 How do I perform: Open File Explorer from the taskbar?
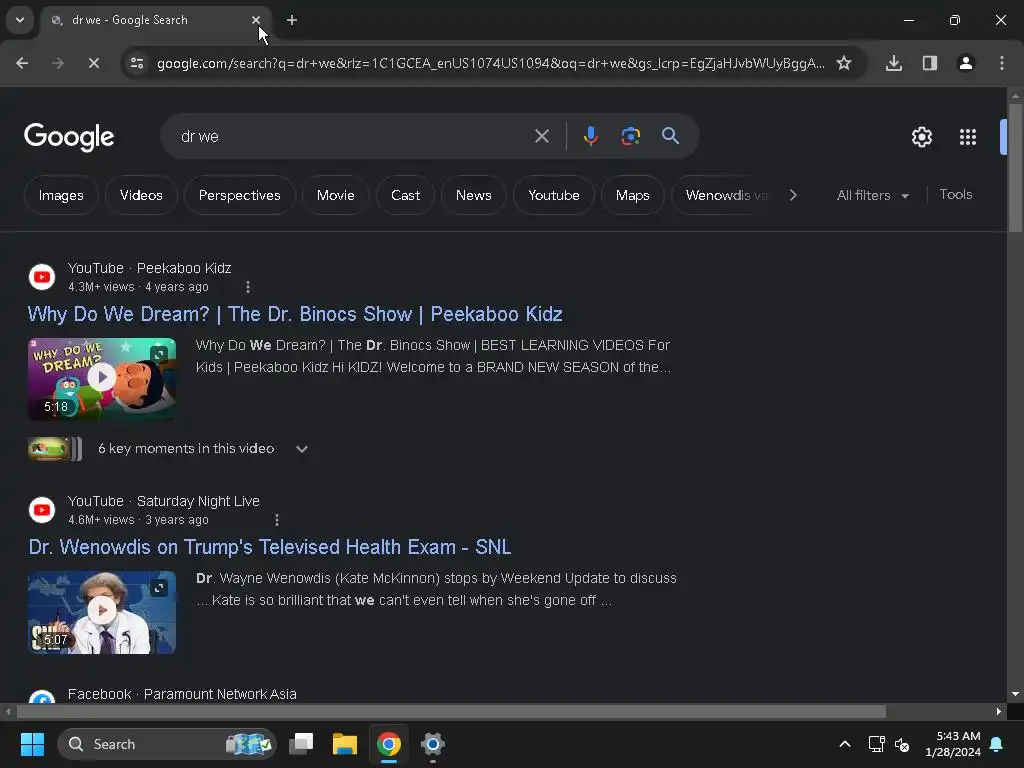(345, 744)
